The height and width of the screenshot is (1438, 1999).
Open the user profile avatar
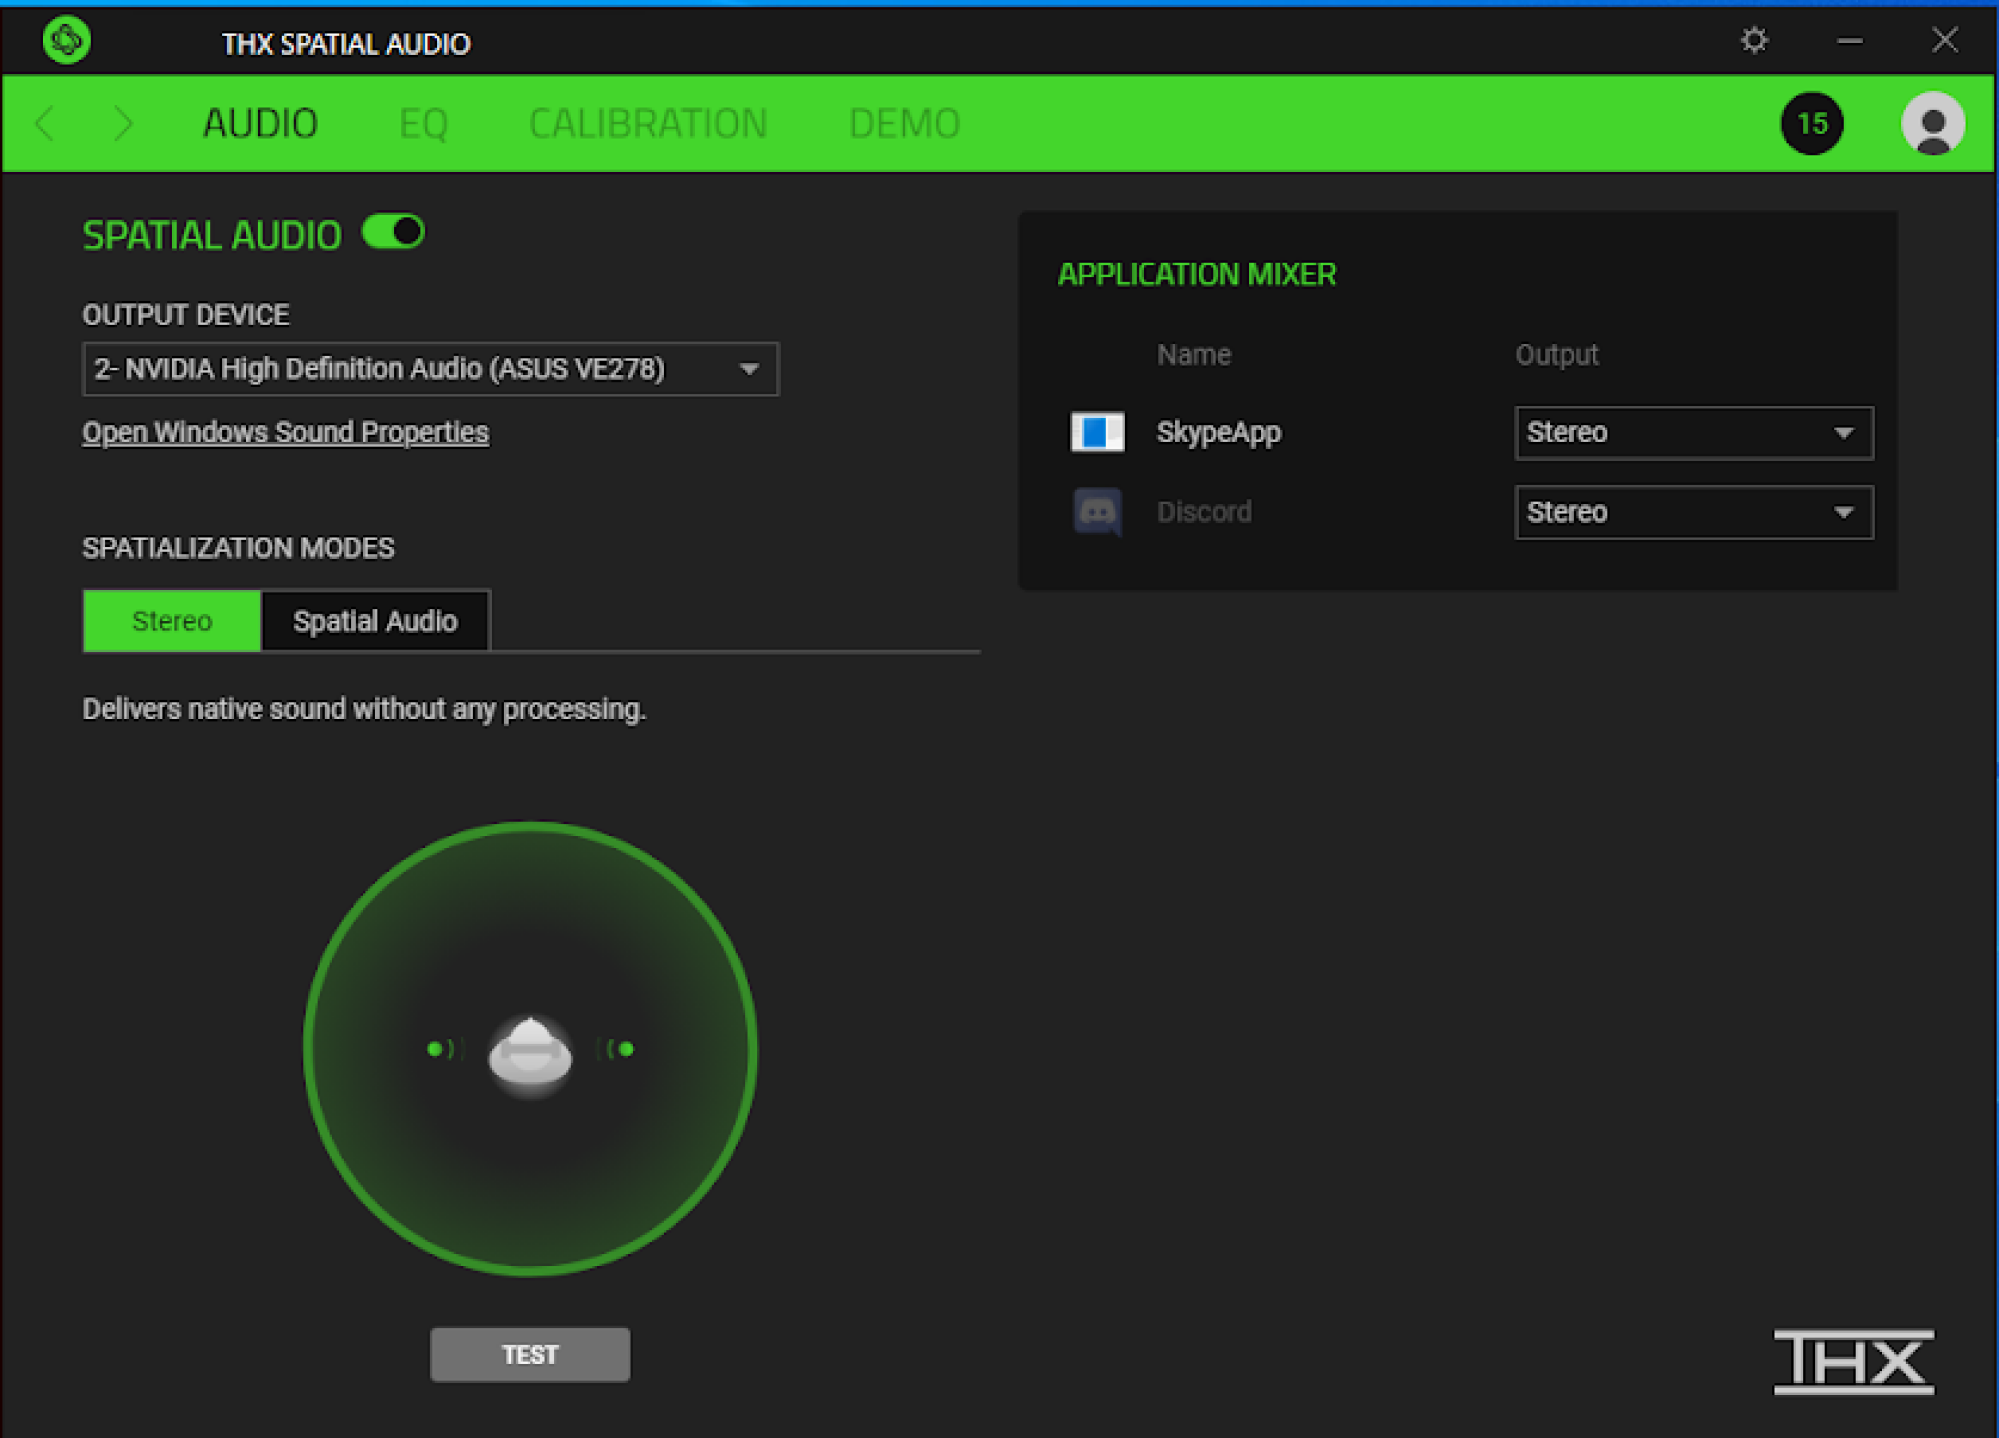tap(1932, 123)
